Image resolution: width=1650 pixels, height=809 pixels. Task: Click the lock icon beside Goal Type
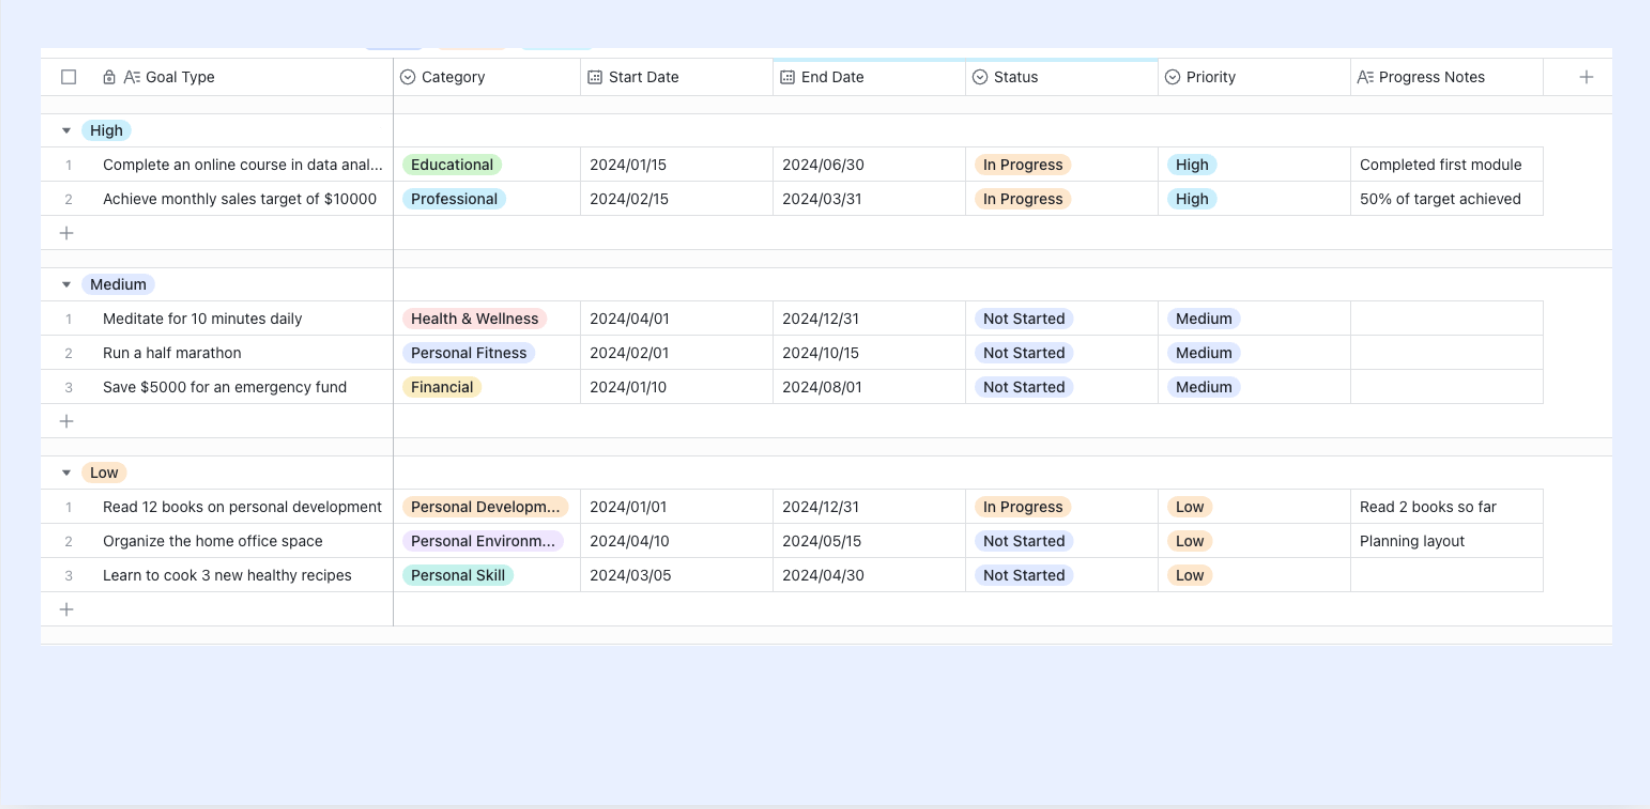click(109, 77)
